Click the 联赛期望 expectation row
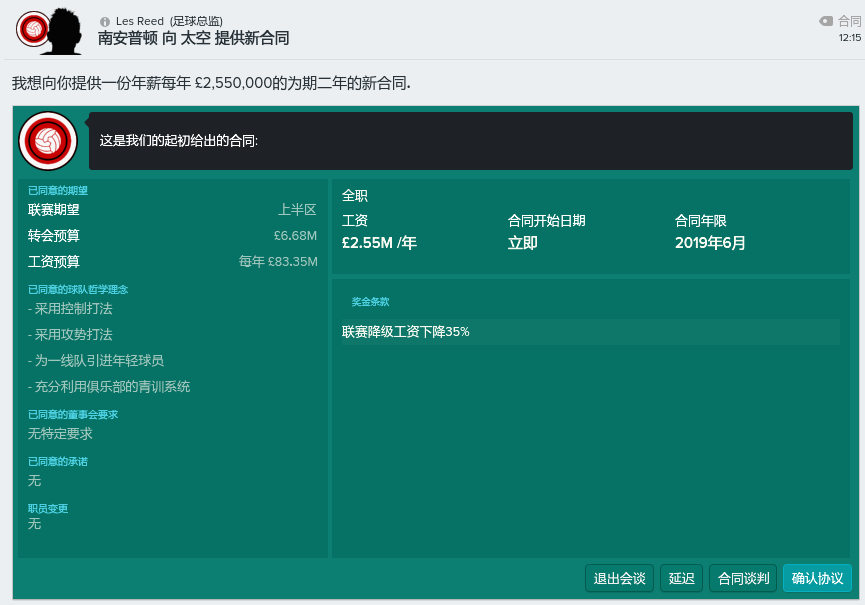The width and height of the screenshot is (865, 605). tap(172, 210)
